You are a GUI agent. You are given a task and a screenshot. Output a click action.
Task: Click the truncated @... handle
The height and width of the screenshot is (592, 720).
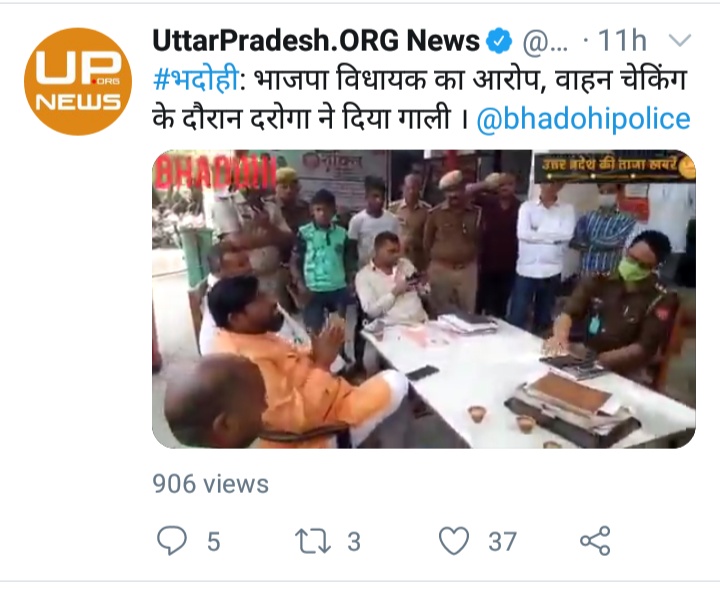[545, 43]
